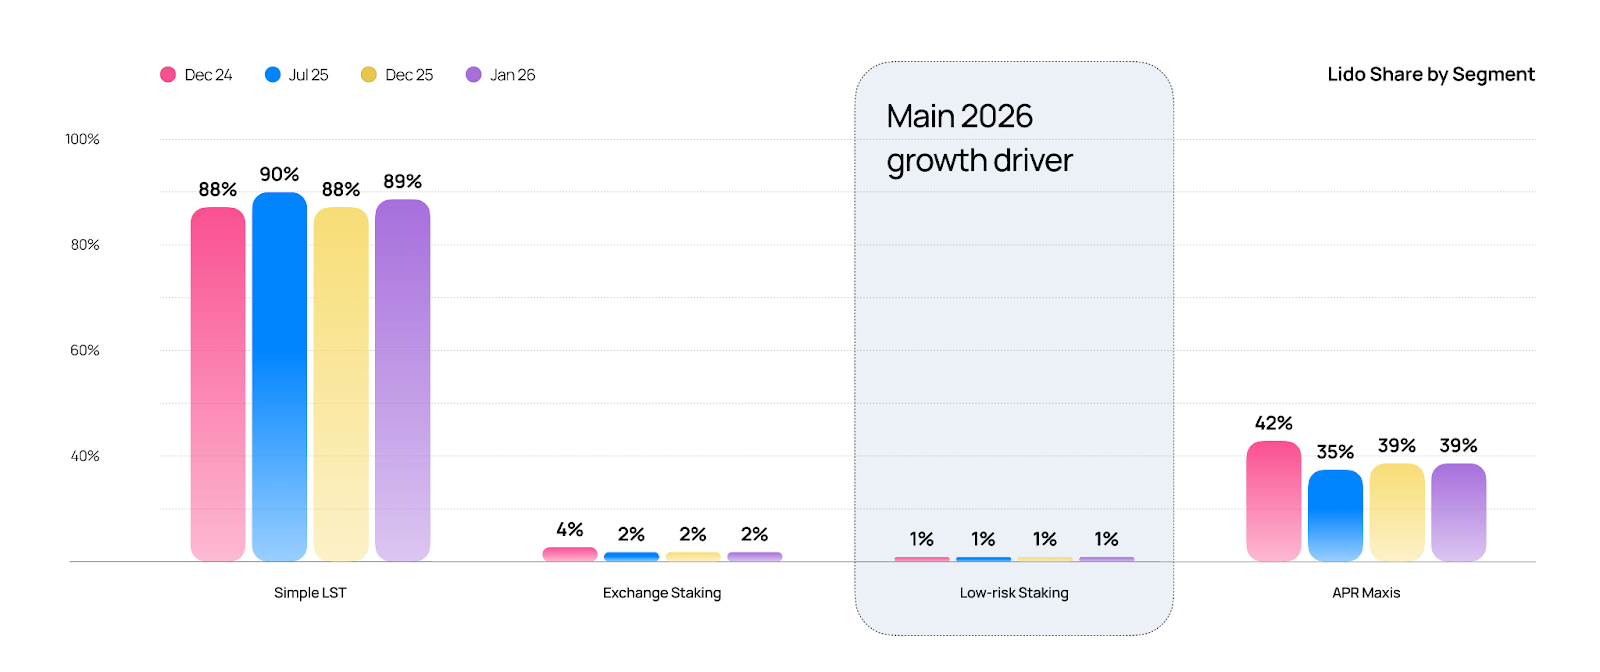Click the pink 42% APR Maxis bar
The image size is (1600, 672).
(1274, 501)
